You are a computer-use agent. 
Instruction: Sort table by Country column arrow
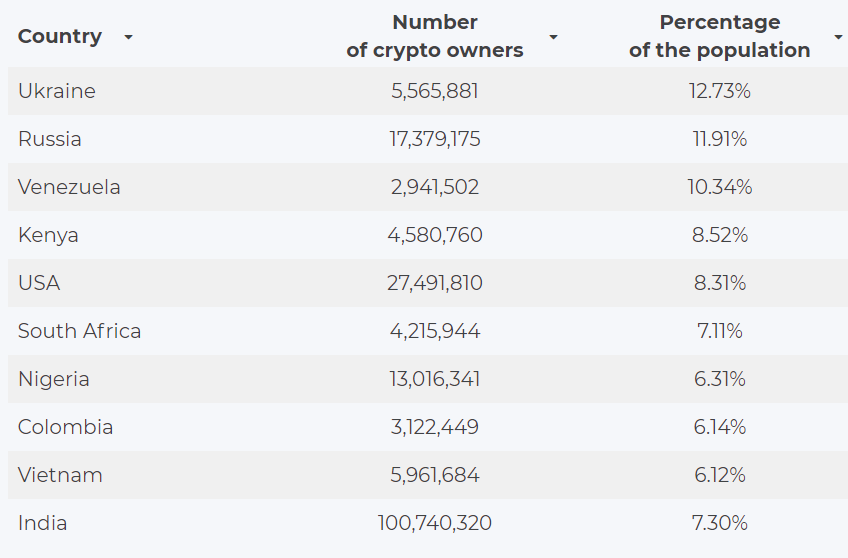point(128,37)
